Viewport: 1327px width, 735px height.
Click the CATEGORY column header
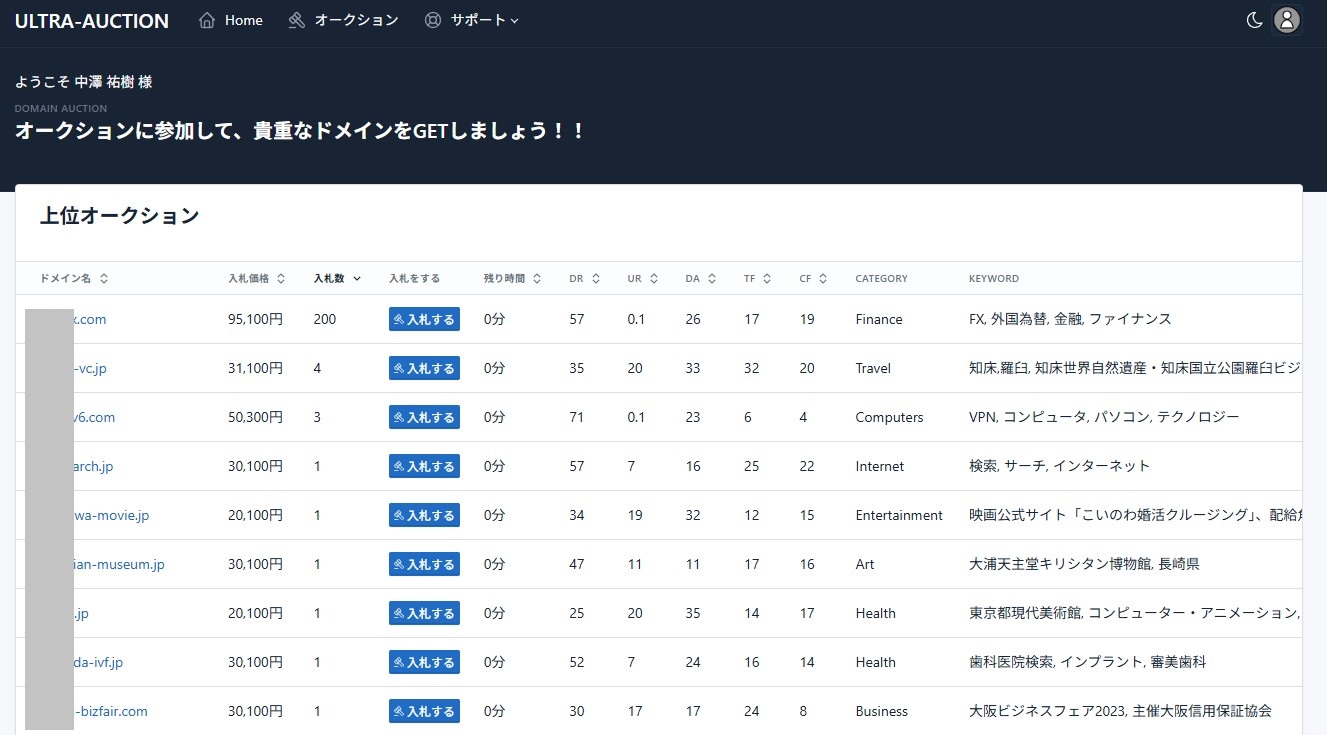[x=881, y=279]
